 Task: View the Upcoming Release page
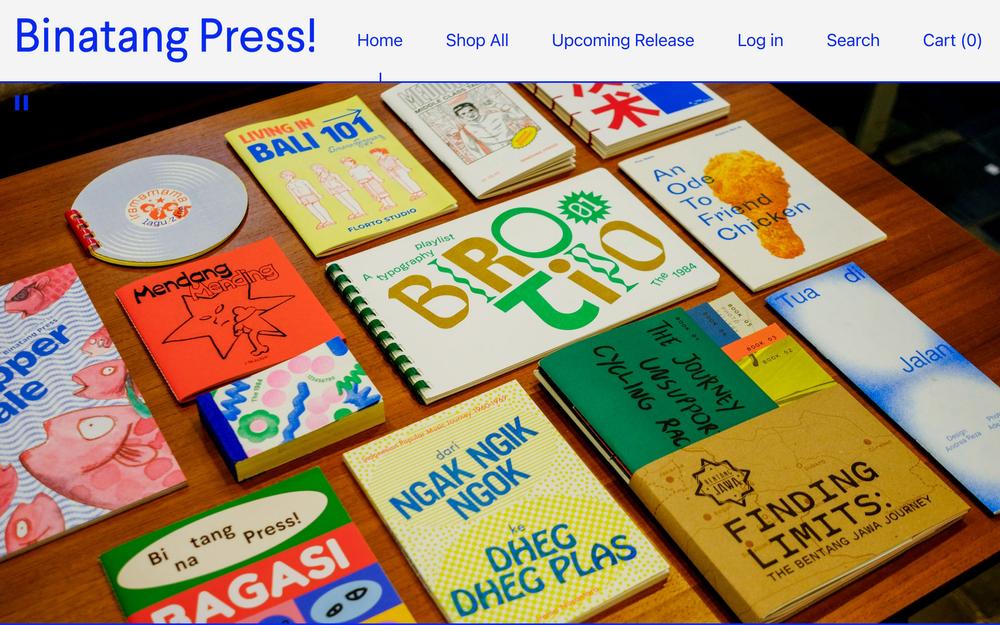pos(622,40)
